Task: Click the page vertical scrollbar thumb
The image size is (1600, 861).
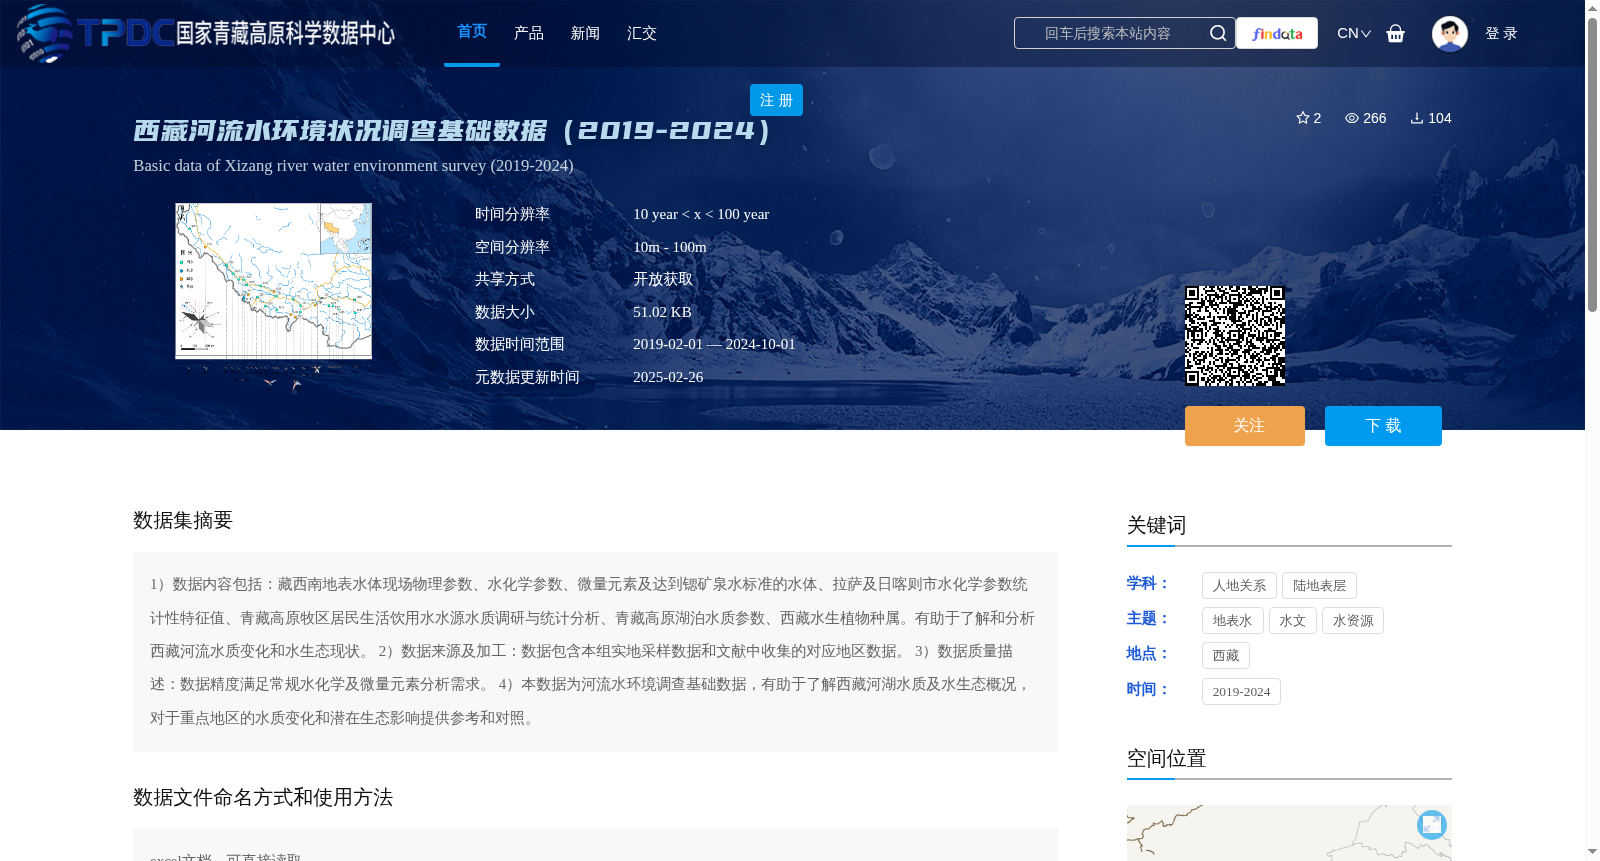Action: pyautogui.click(x=1592, y=165)
